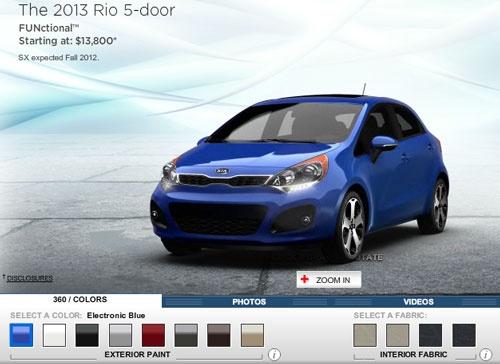Open the VIDEOS tab
This screenshot has width=500, height=364.
tap(418, 302)
